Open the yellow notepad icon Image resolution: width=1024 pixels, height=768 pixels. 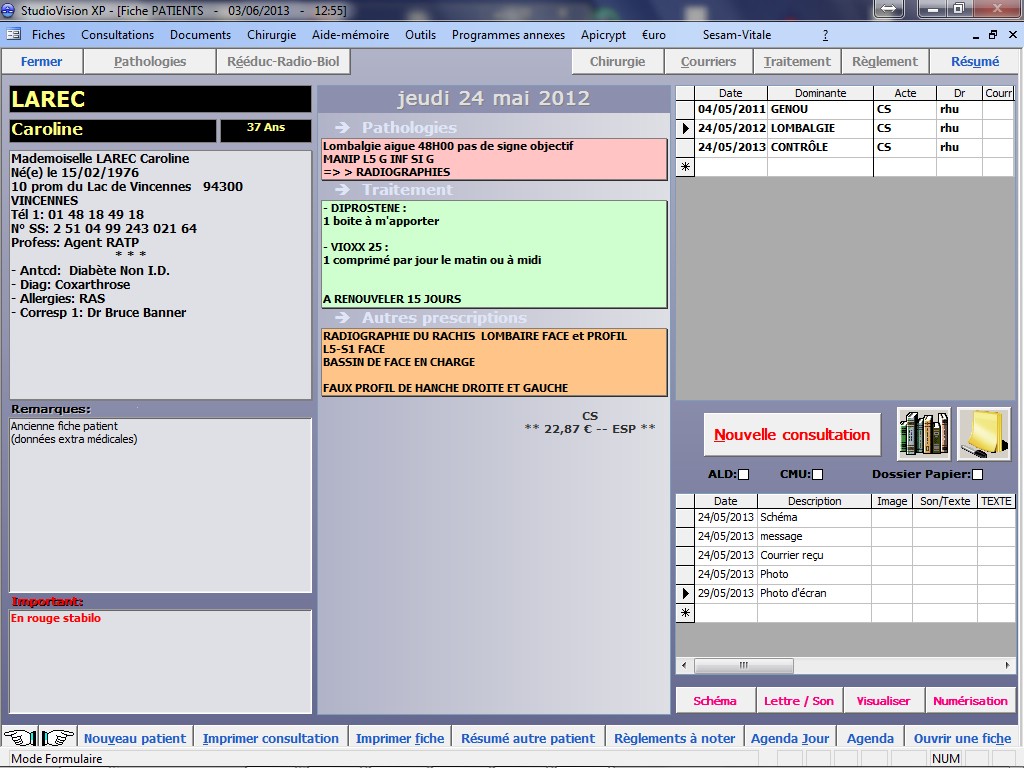[x=984, y=434]
